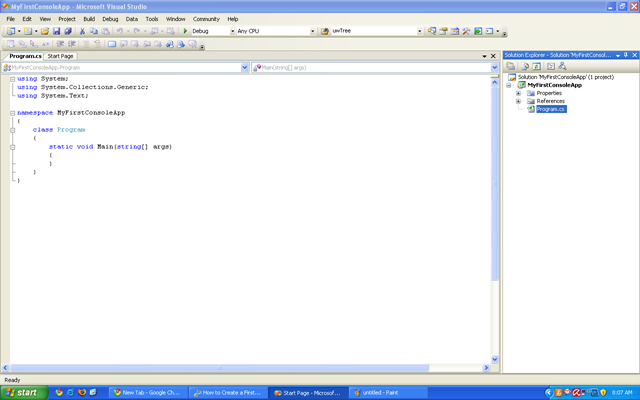Start debugging with the green play icon
This screenshot has width=640, height=400.
(x=185, y=31)
